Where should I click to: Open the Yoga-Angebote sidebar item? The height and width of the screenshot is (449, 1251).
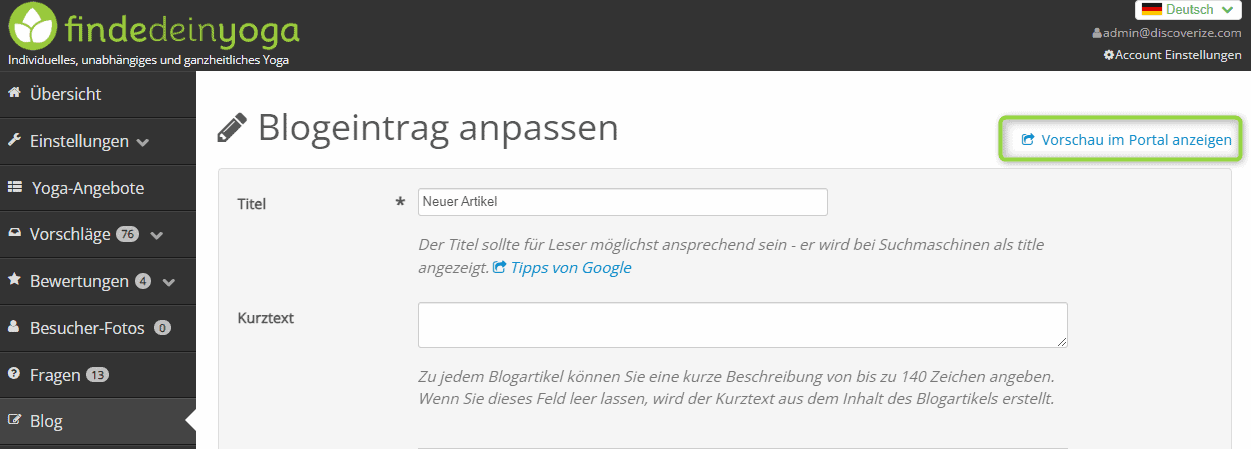[x=98, y=187]
